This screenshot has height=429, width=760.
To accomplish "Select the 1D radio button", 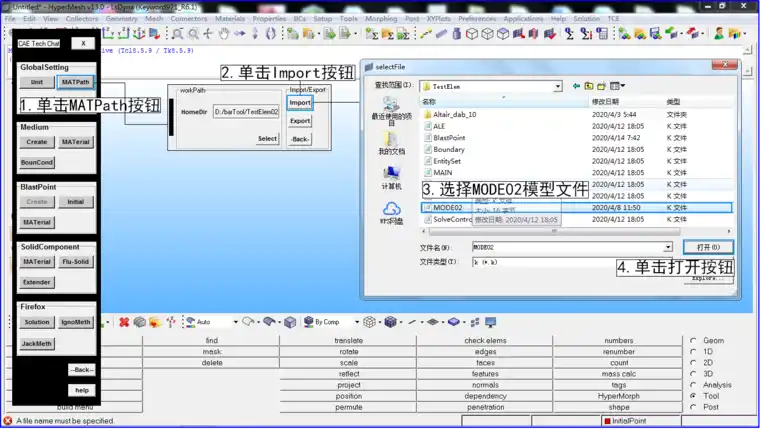I will click(x=694, y=351).
